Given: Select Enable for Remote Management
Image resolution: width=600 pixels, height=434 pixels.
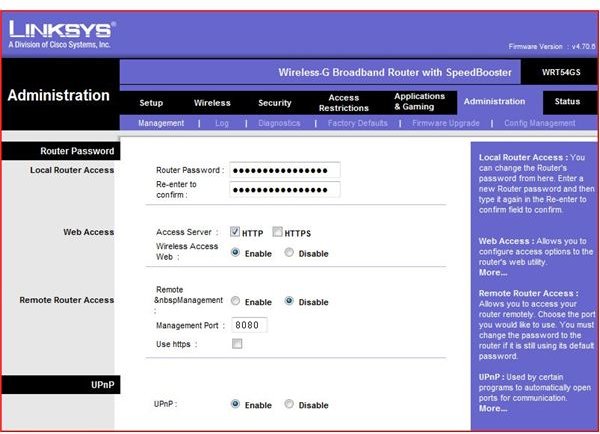Looking at the screenshot, I should (x=235, y=301).
